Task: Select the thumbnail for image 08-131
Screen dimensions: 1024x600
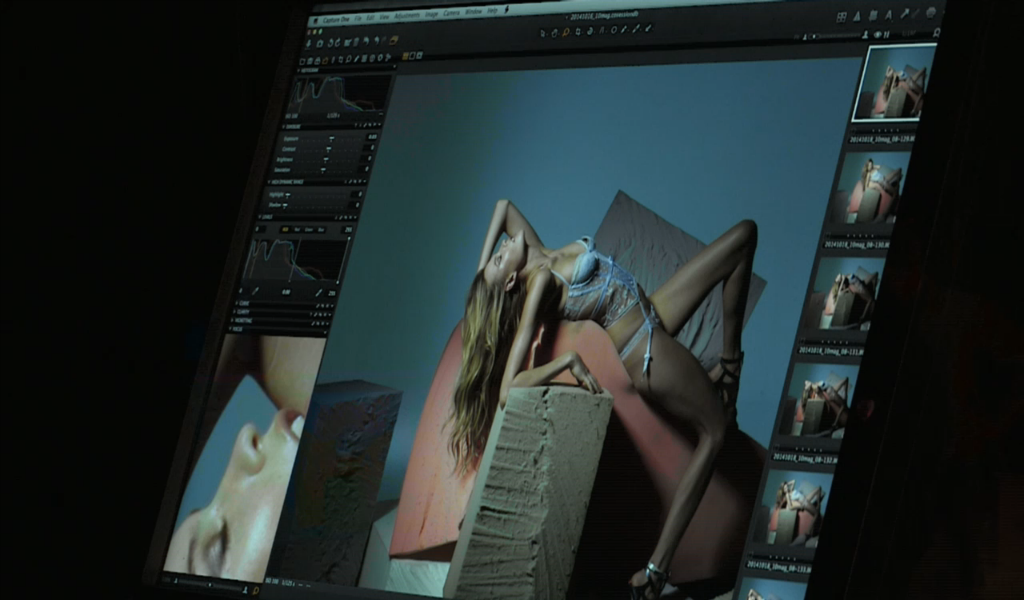Action: [x=846, y=293]
